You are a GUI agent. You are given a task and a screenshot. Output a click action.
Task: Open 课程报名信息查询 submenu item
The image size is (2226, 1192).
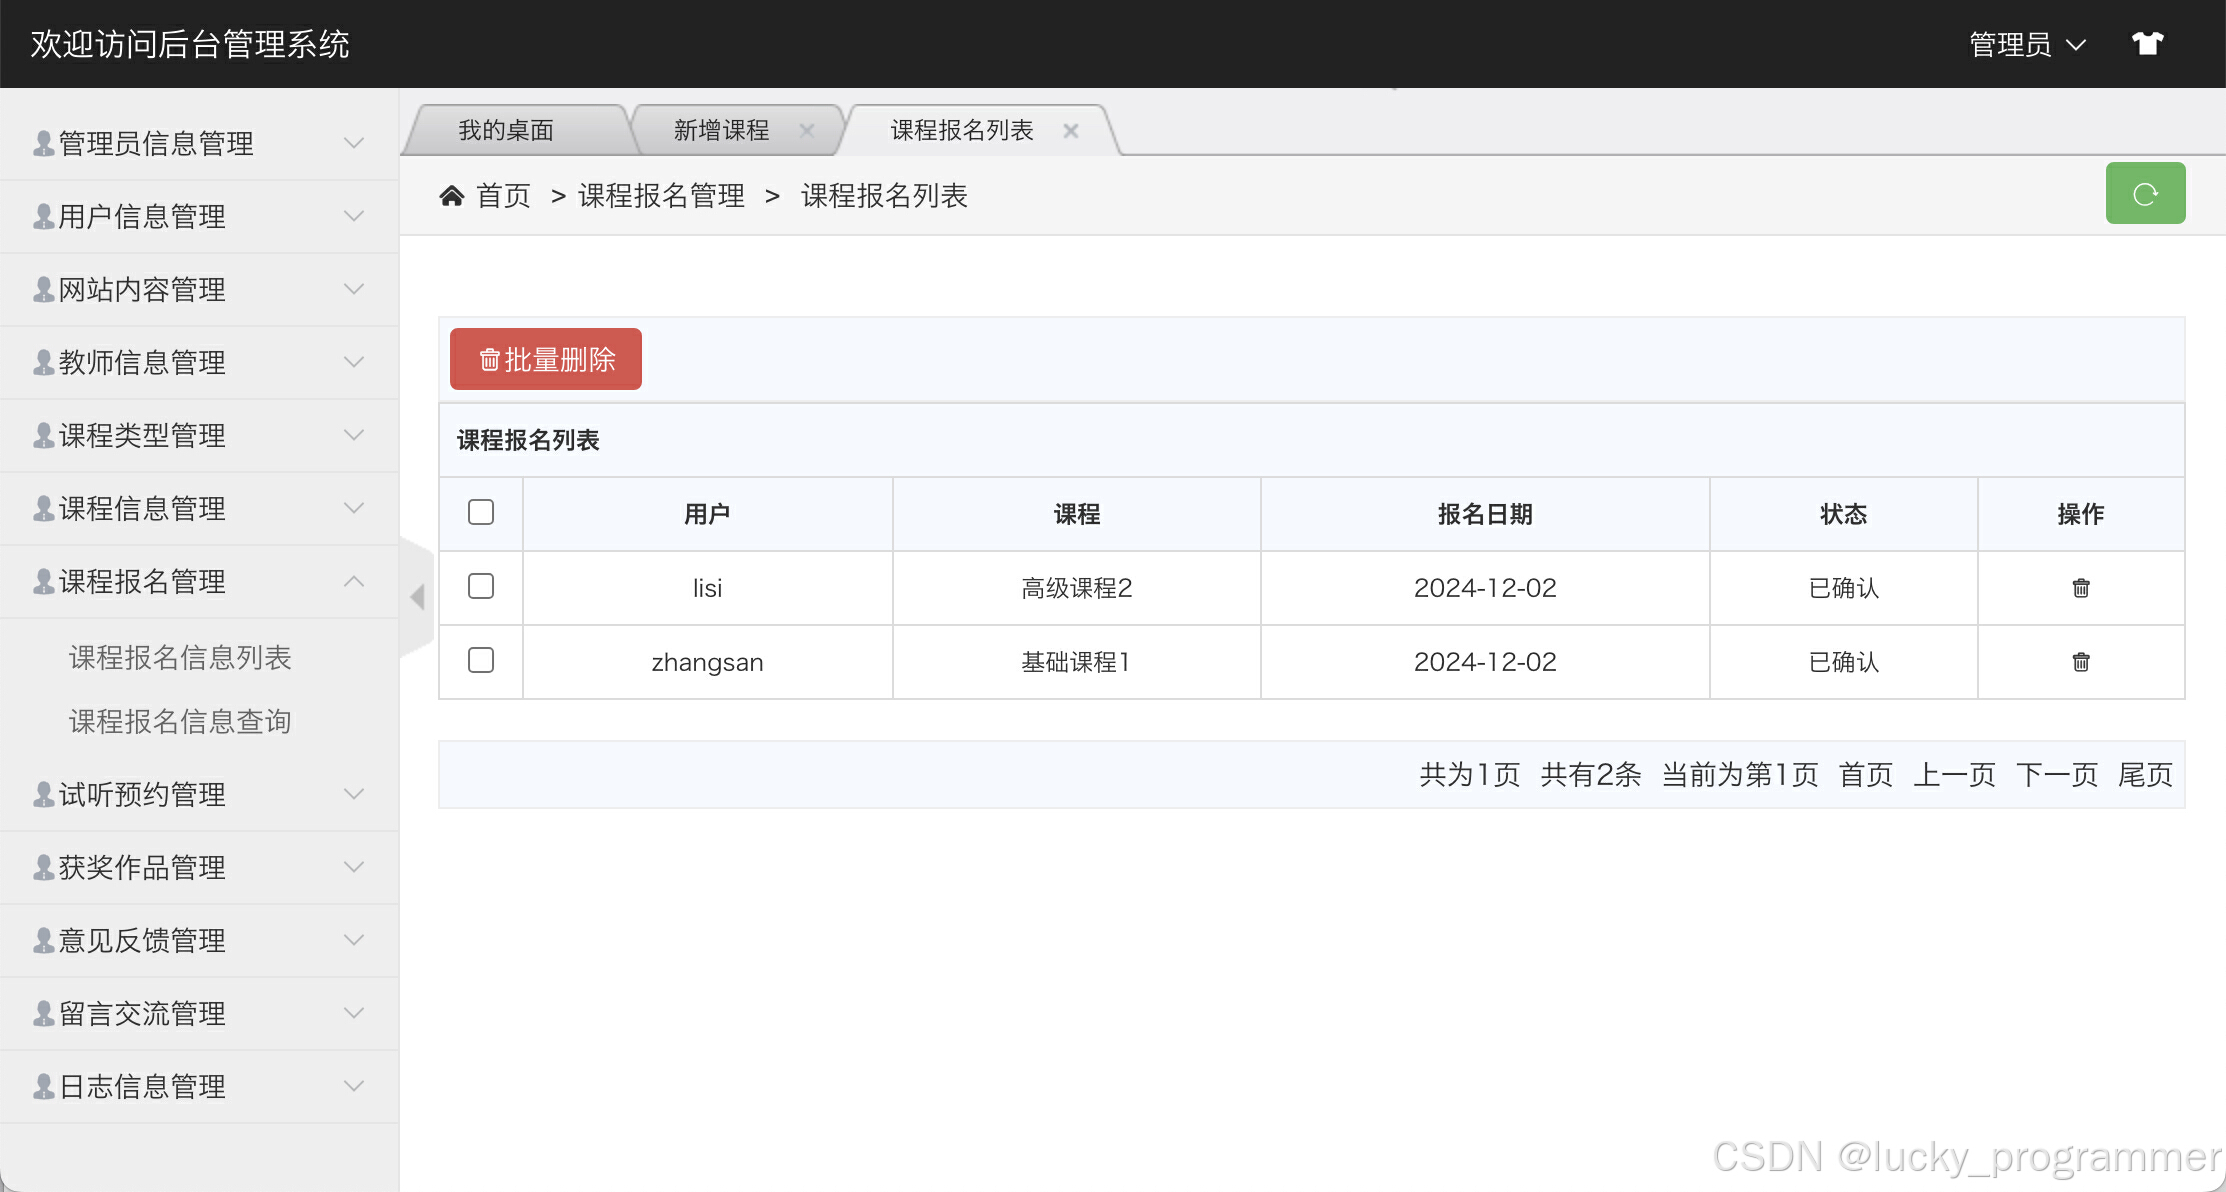point(180,721)
